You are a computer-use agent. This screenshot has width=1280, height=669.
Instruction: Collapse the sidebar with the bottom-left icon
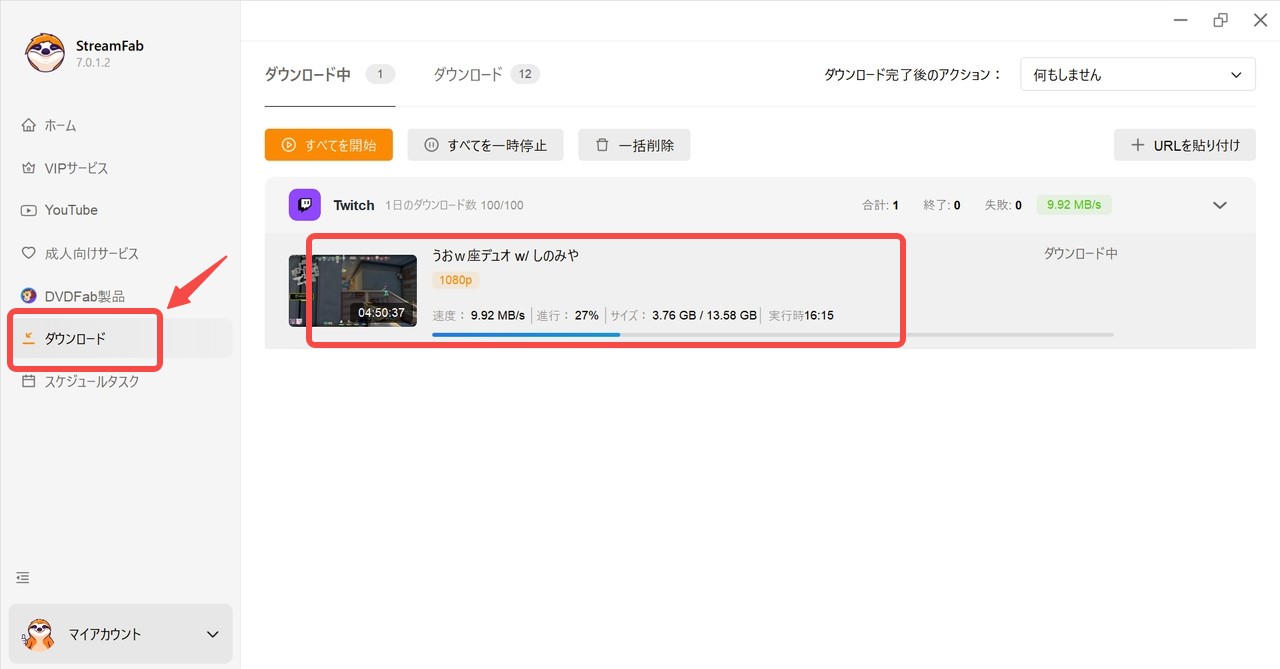click(x=22, y=577)
